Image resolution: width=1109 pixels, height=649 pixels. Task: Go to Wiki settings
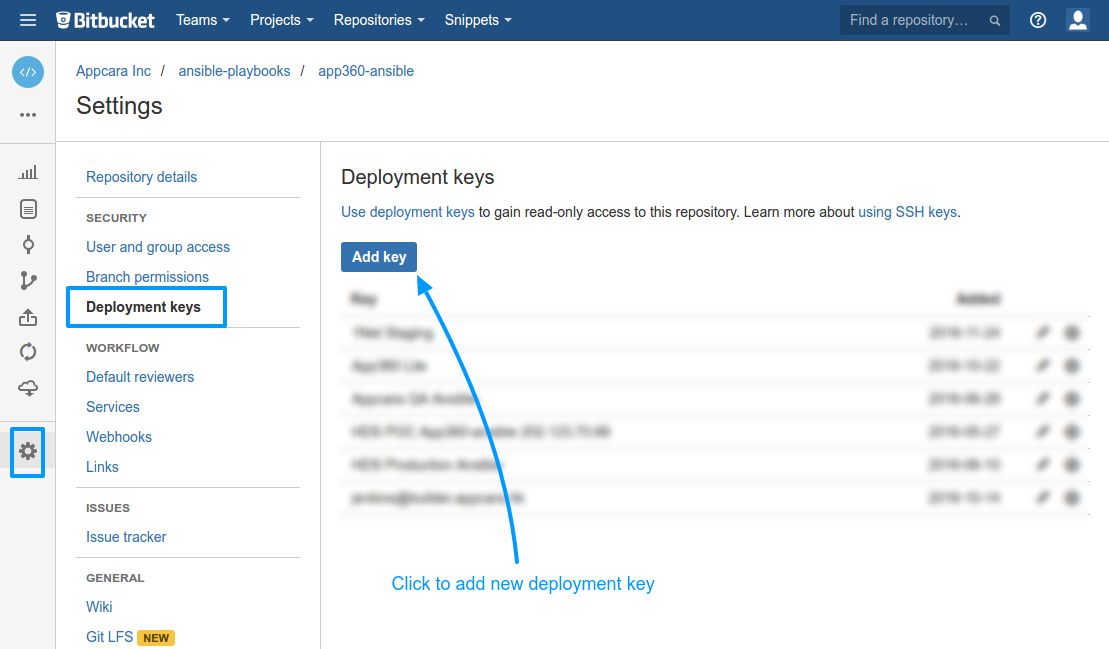(x=99, y=607)
